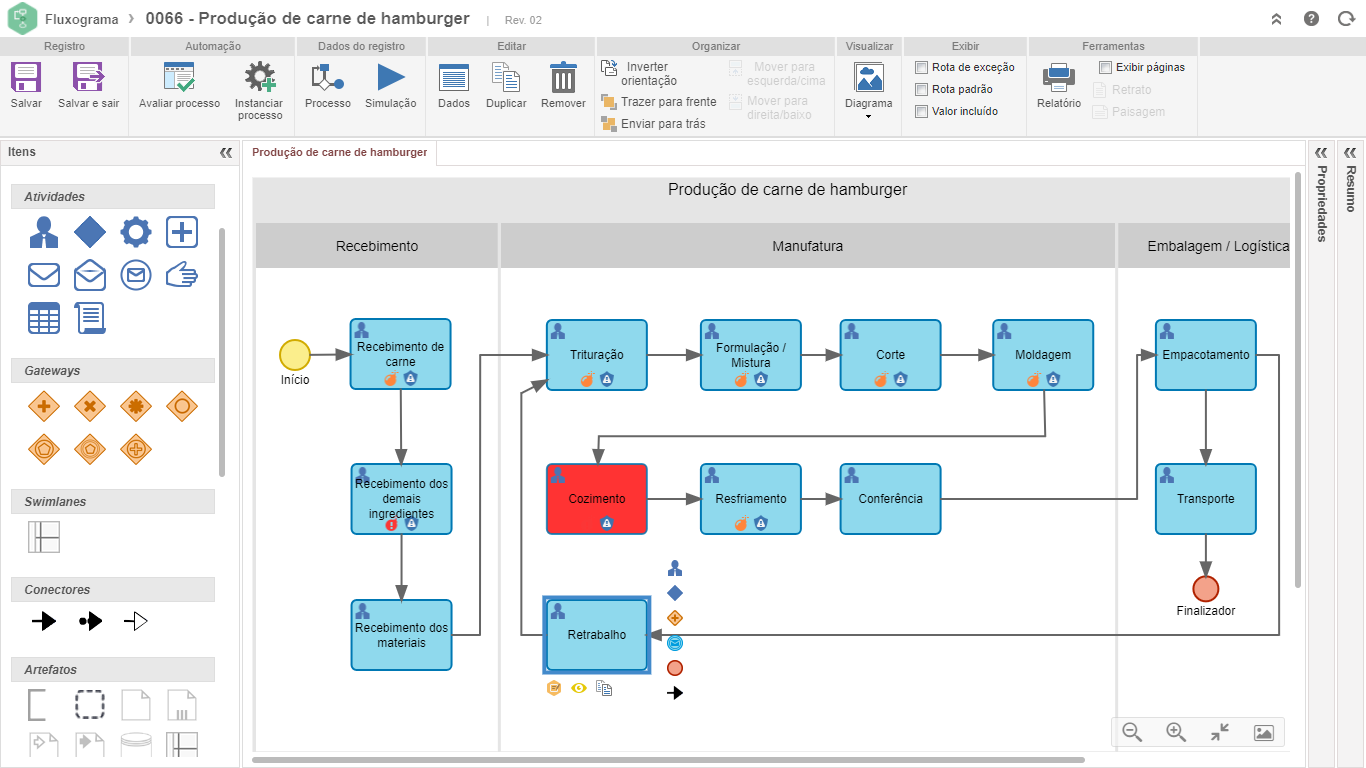1366x768 pixels.
Task: Start the Simulação play icon
Action: pyautogui.click(x=390, y=78)
